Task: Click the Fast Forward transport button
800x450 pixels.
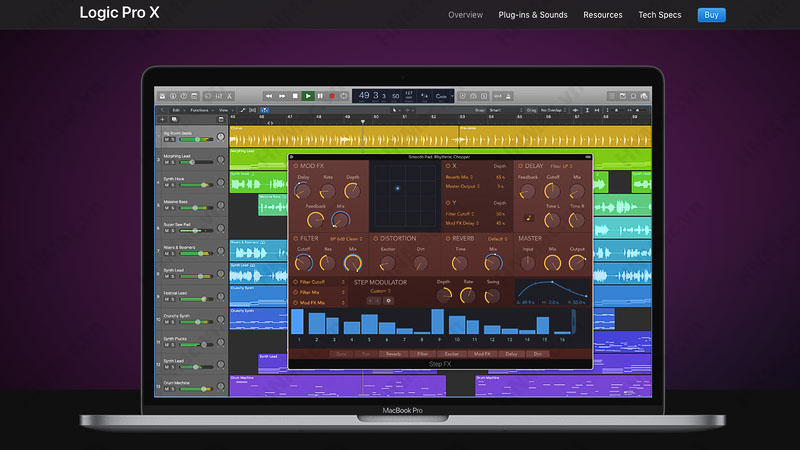Action: coord(282,96)
